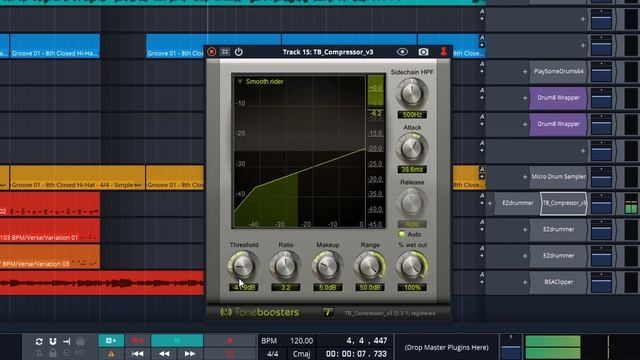Click the large teal play button
Image resolution: width=640 pixels, height=360 pixels.
tap(177, 340)
